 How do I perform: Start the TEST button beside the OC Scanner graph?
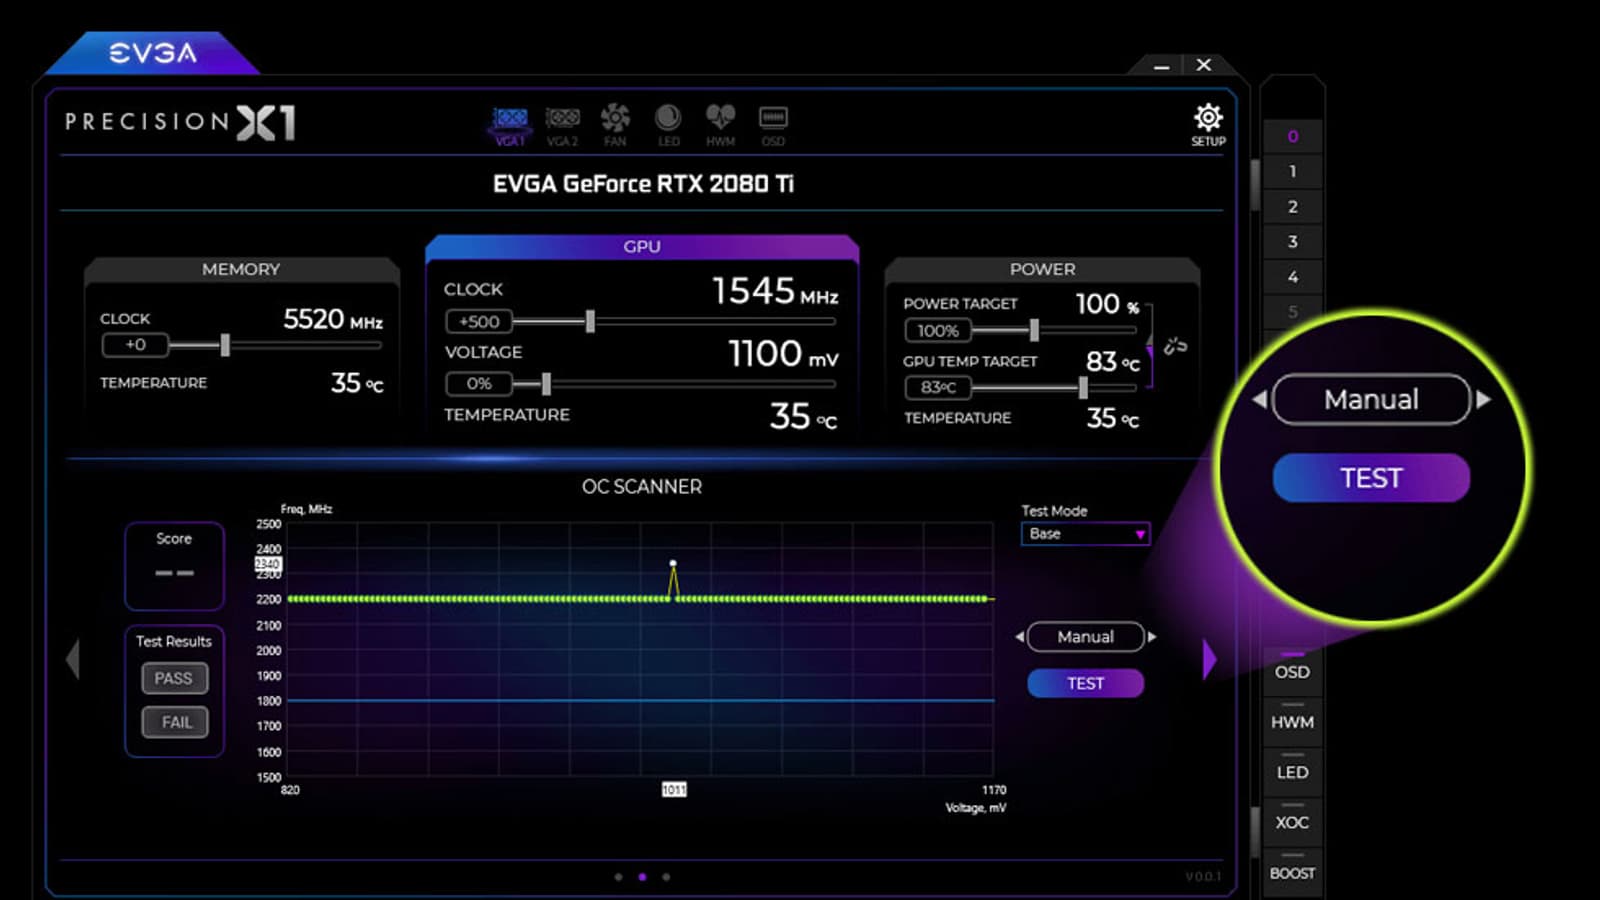pos(1086,683)
